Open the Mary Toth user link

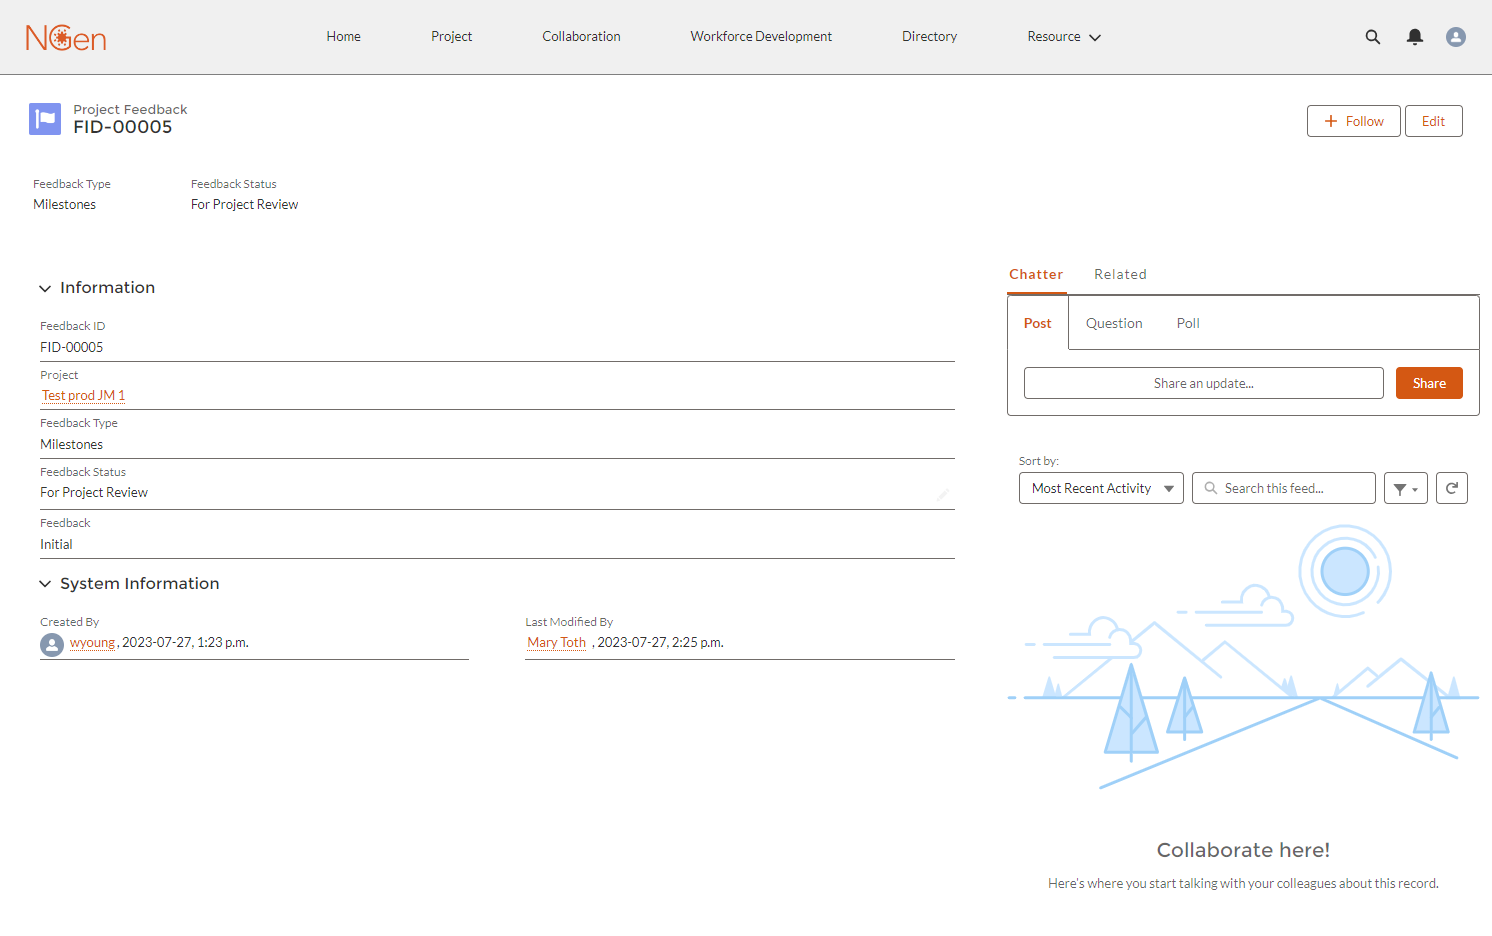point(557,643)
